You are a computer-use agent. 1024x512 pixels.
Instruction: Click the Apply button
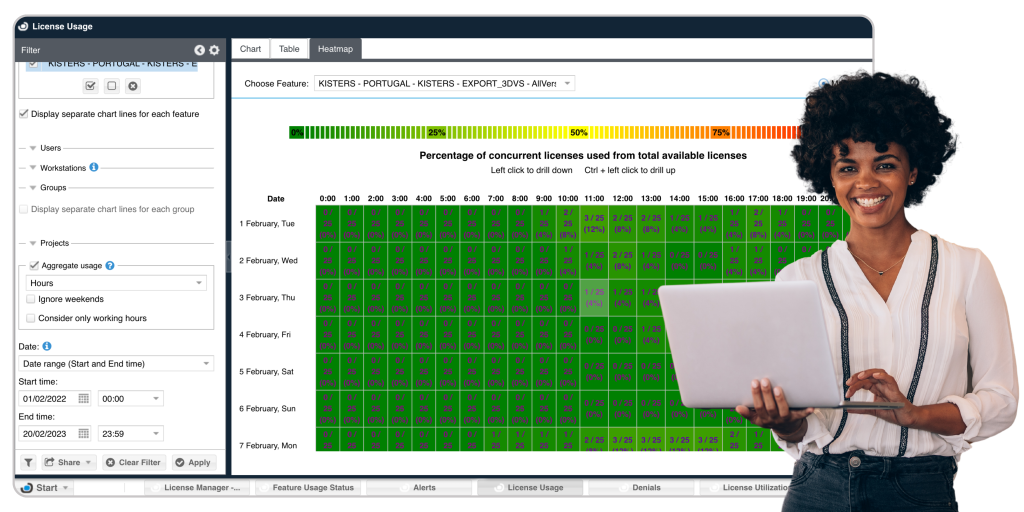(193, 462)
